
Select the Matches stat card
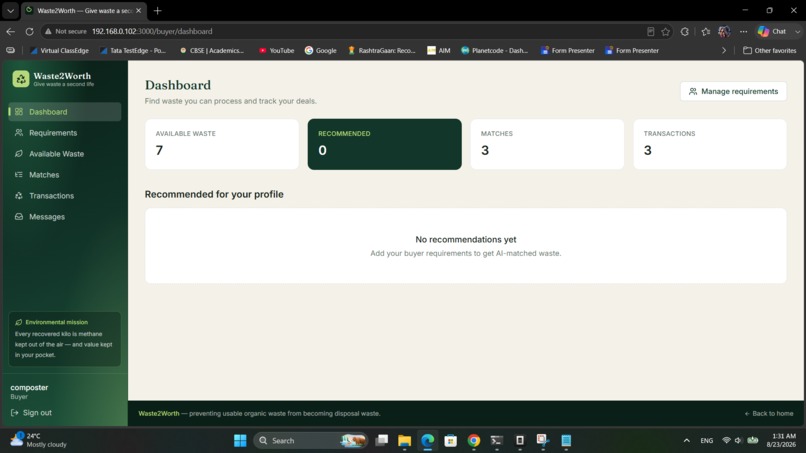click(x=547, y=144)
